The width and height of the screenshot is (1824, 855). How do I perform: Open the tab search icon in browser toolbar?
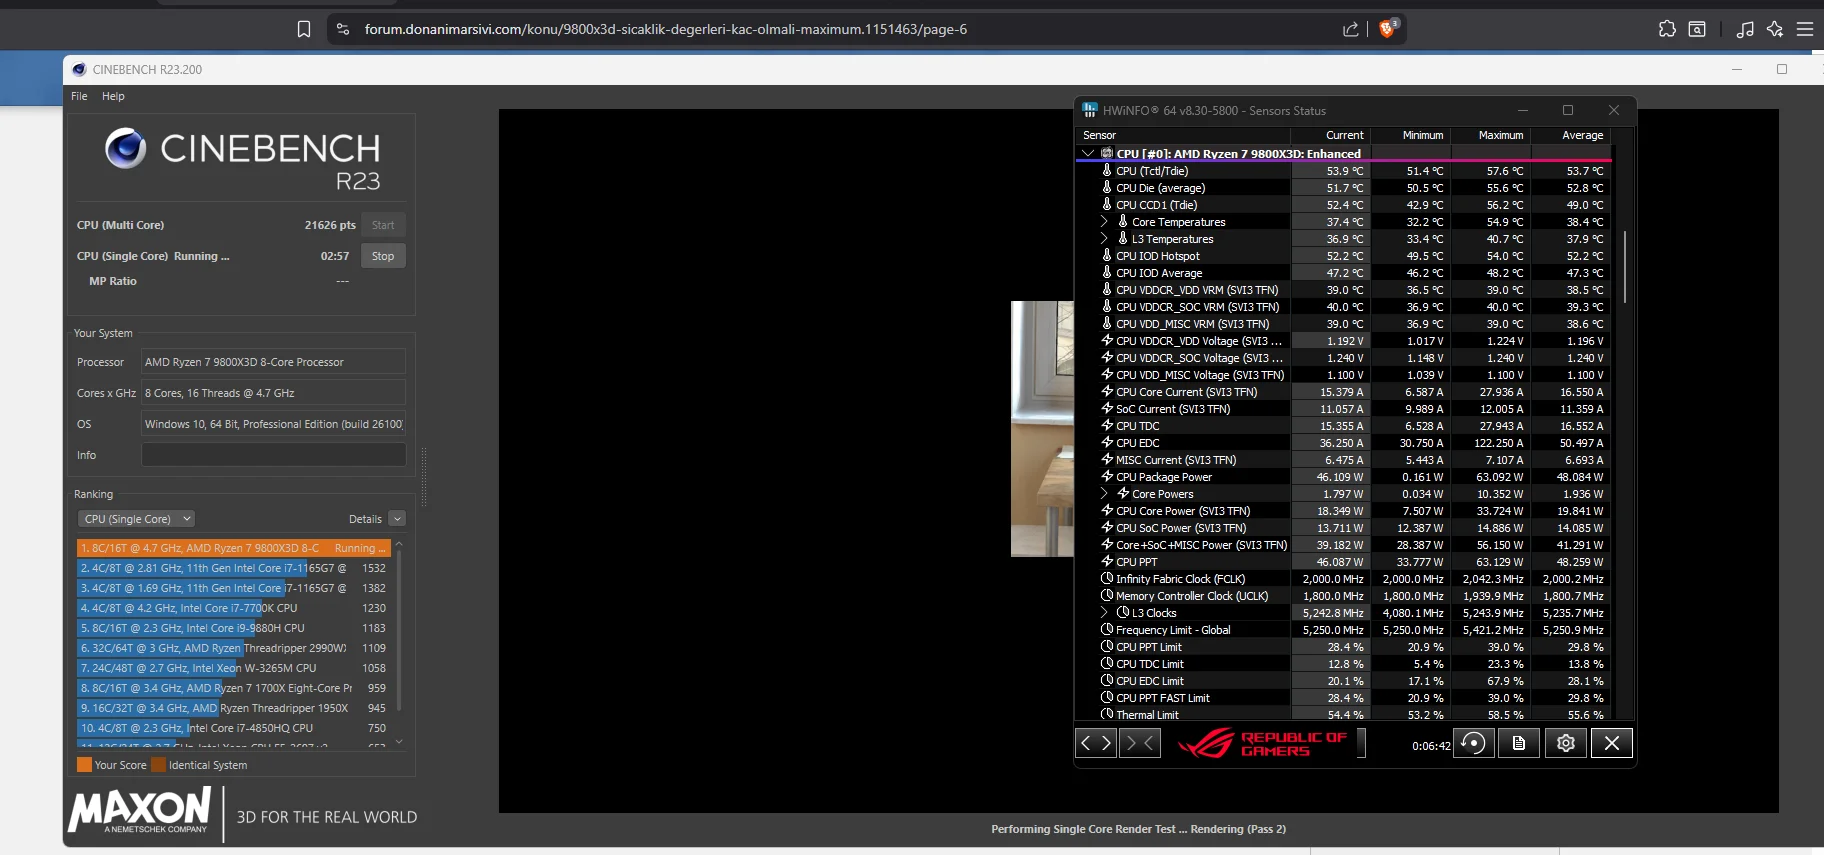(1697, 29)
